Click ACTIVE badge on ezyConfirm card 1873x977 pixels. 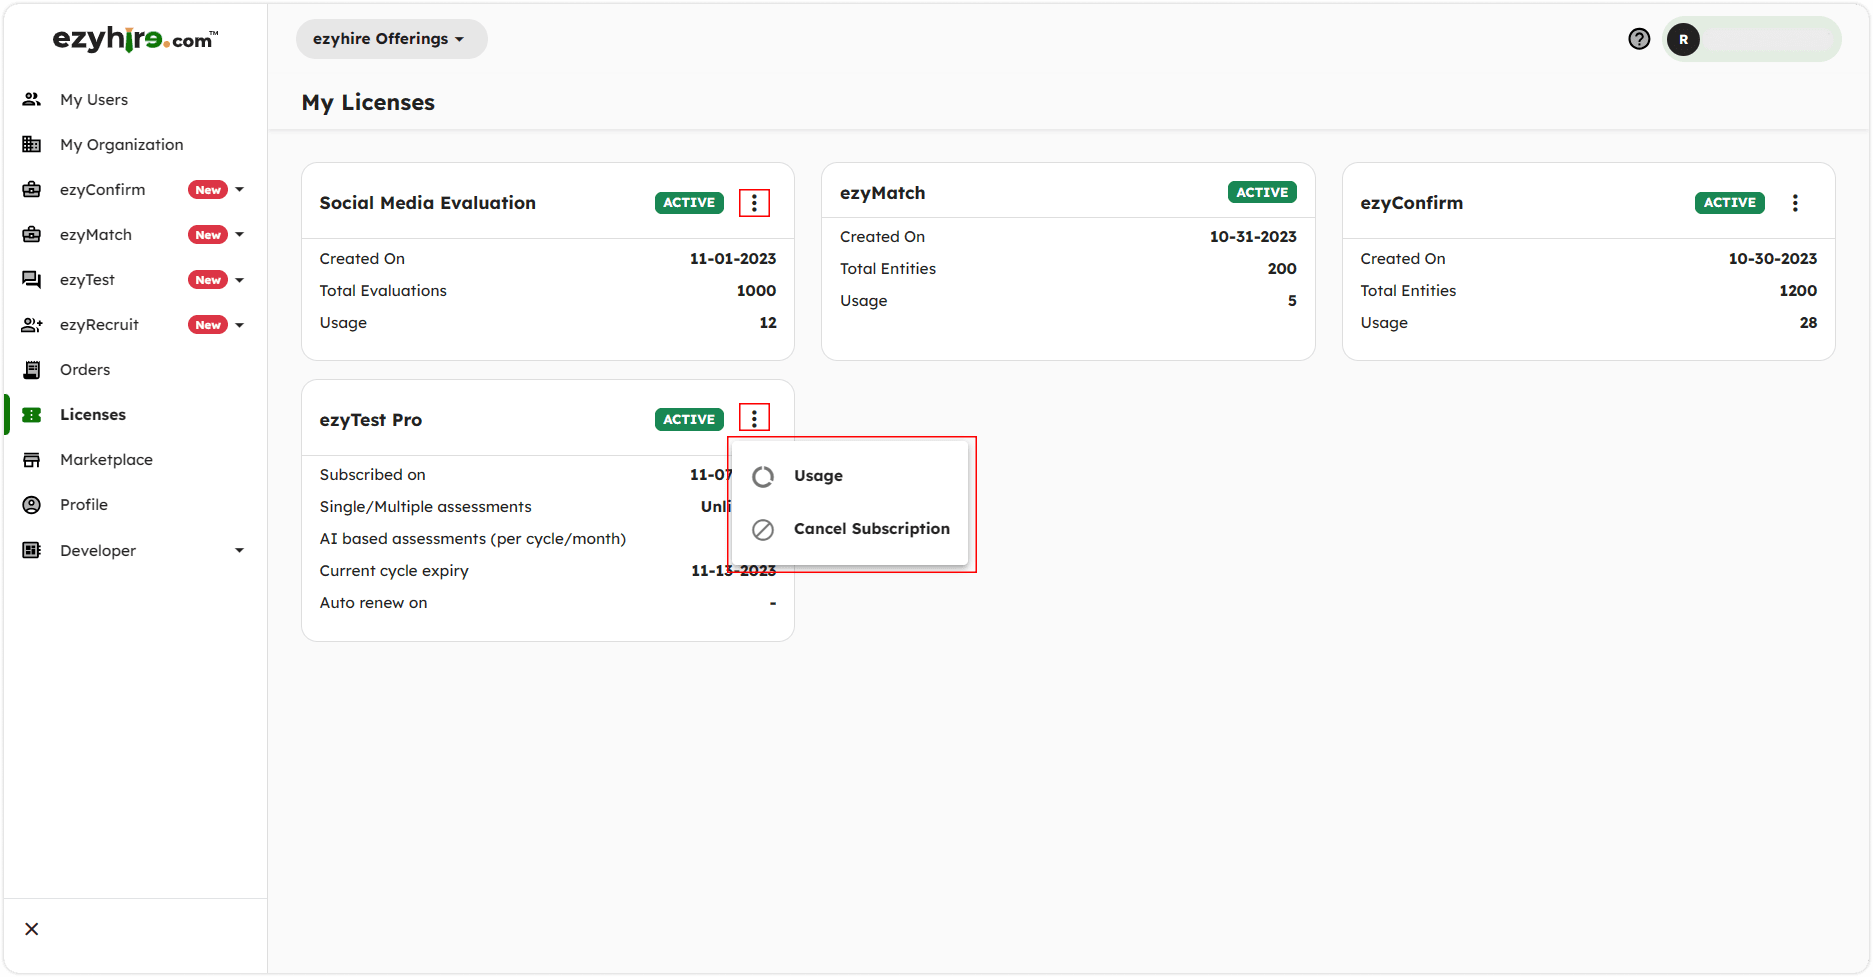click(1730, 202)
